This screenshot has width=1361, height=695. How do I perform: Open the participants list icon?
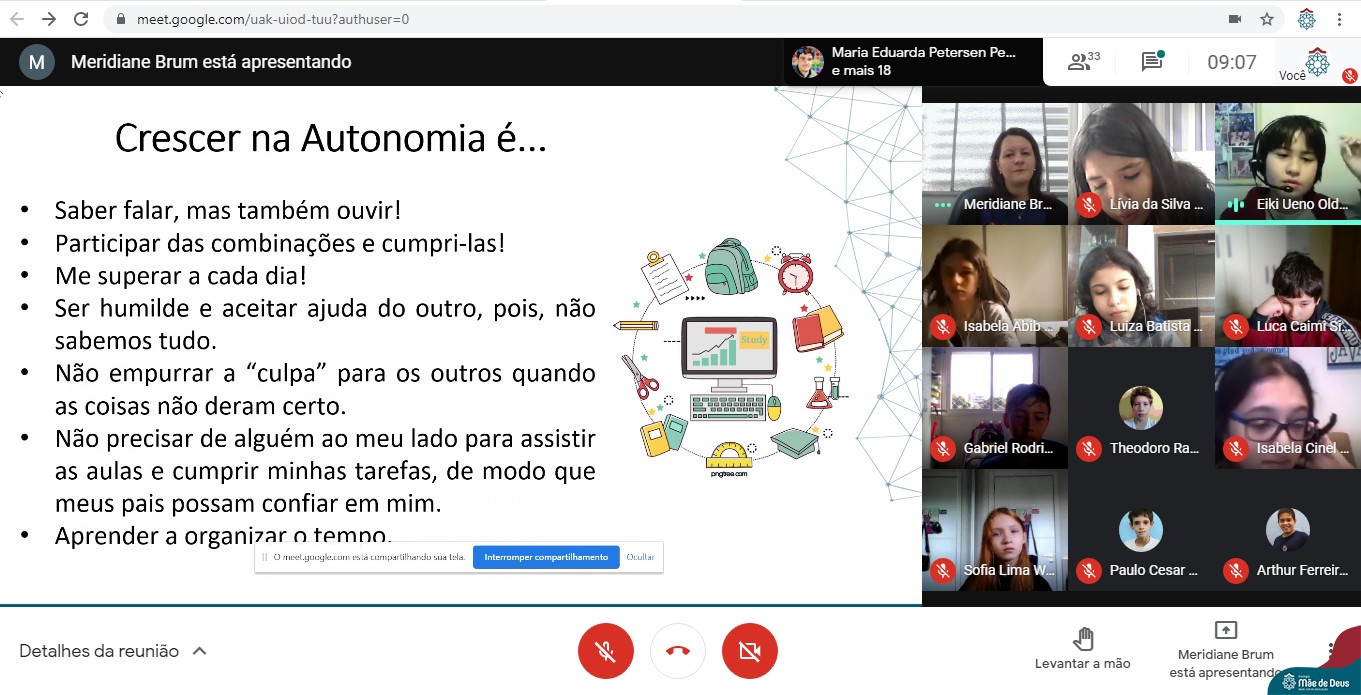click(1082, 62)
